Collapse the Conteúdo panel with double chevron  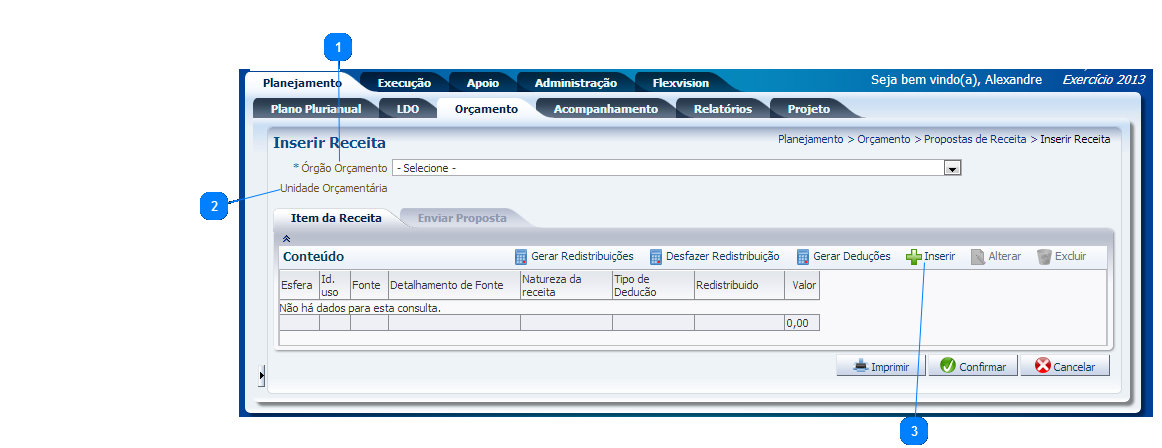pos(286,239)
